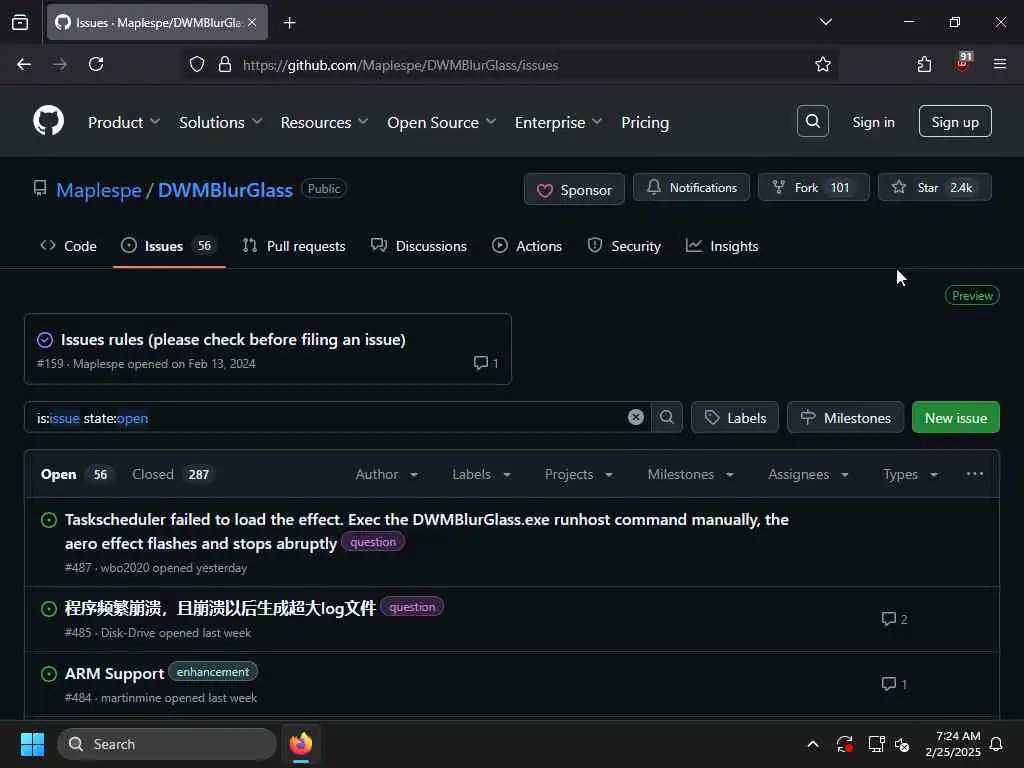This screenshot has width=1024, height=768.
Task: Open the Firefox hamburger application menu
Action: coord(999,64)
